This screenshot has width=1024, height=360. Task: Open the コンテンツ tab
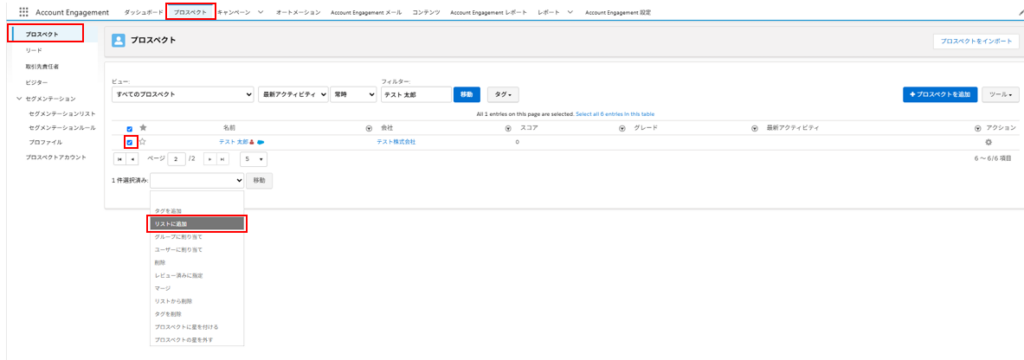pyautogui.click(x=426, y=12)
